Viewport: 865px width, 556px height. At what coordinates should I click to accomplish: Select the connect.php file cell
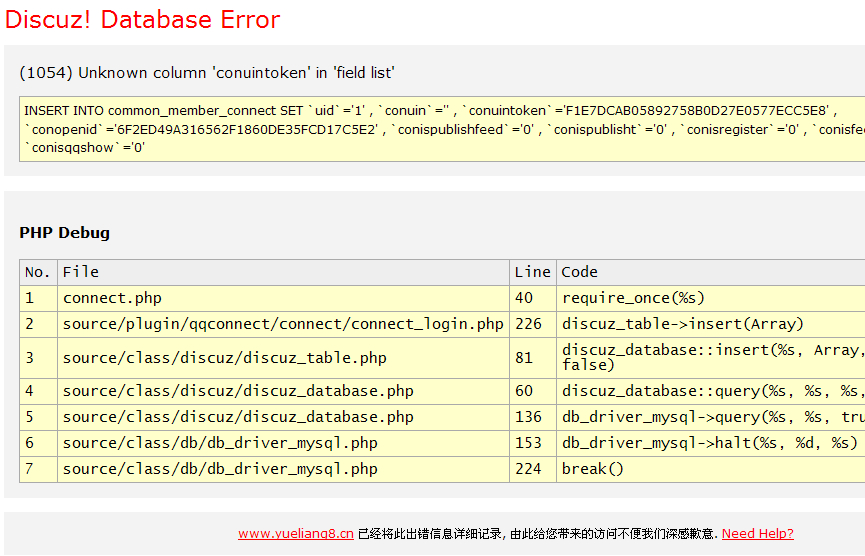tap(284, 298)
